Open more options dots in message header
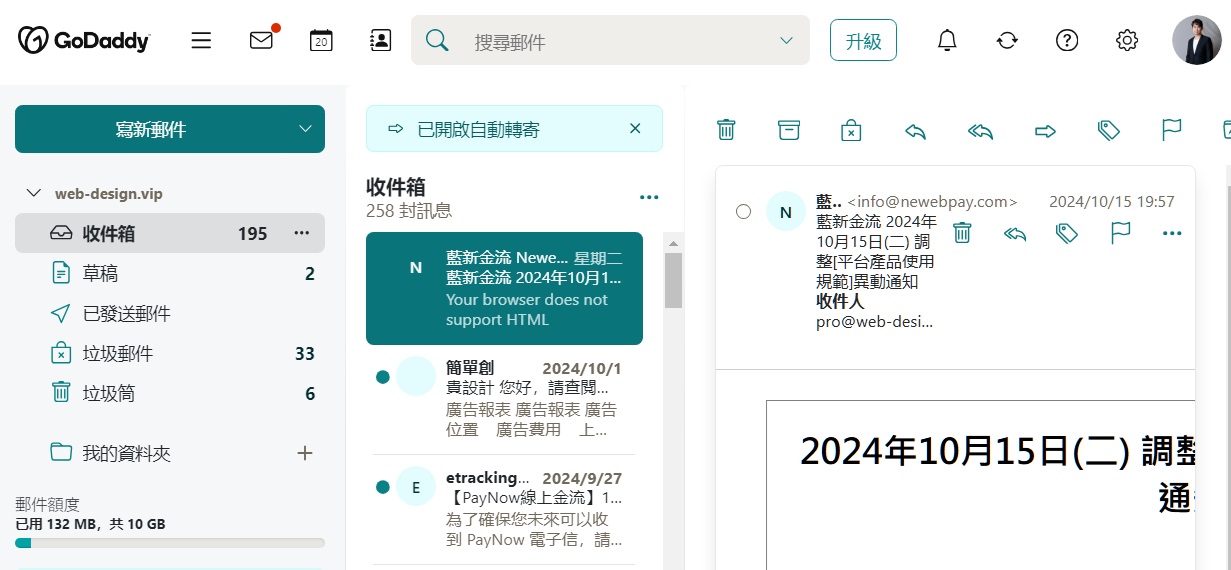 [x=1172, y=234]
